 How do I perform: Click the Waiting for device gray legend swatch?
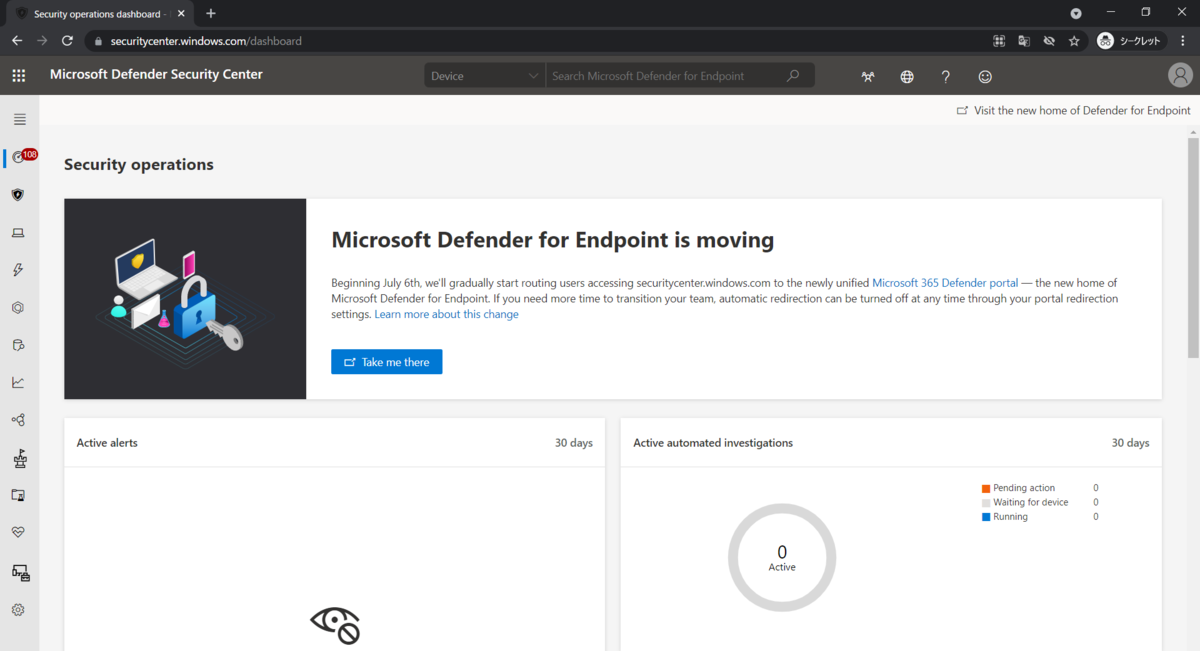[x=986, y=503]
